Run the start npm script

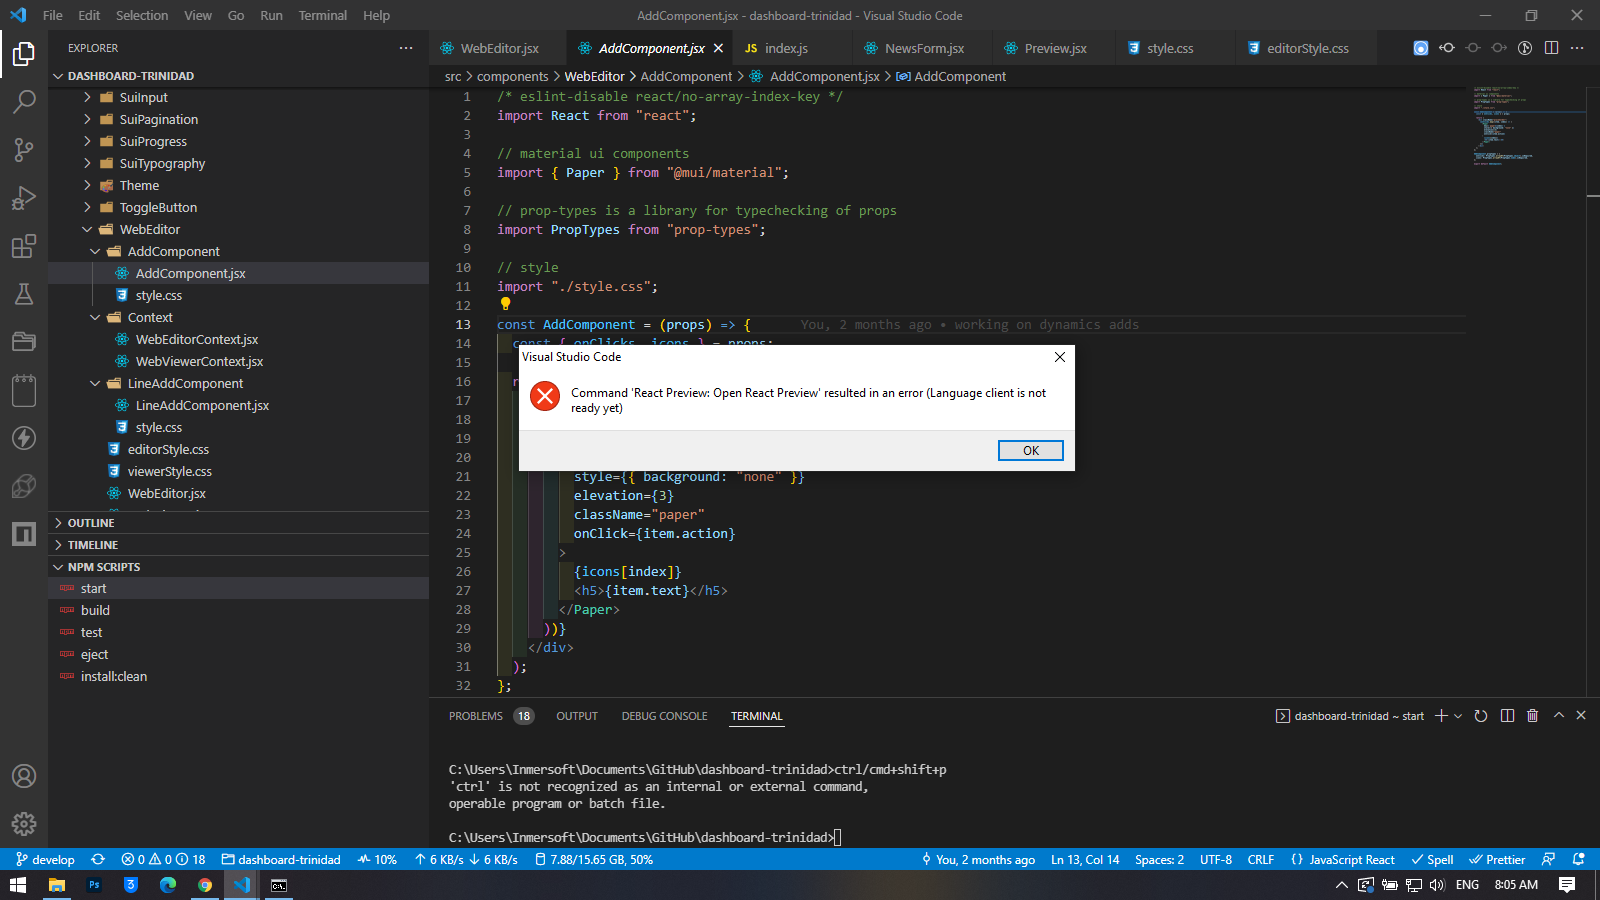238,588
